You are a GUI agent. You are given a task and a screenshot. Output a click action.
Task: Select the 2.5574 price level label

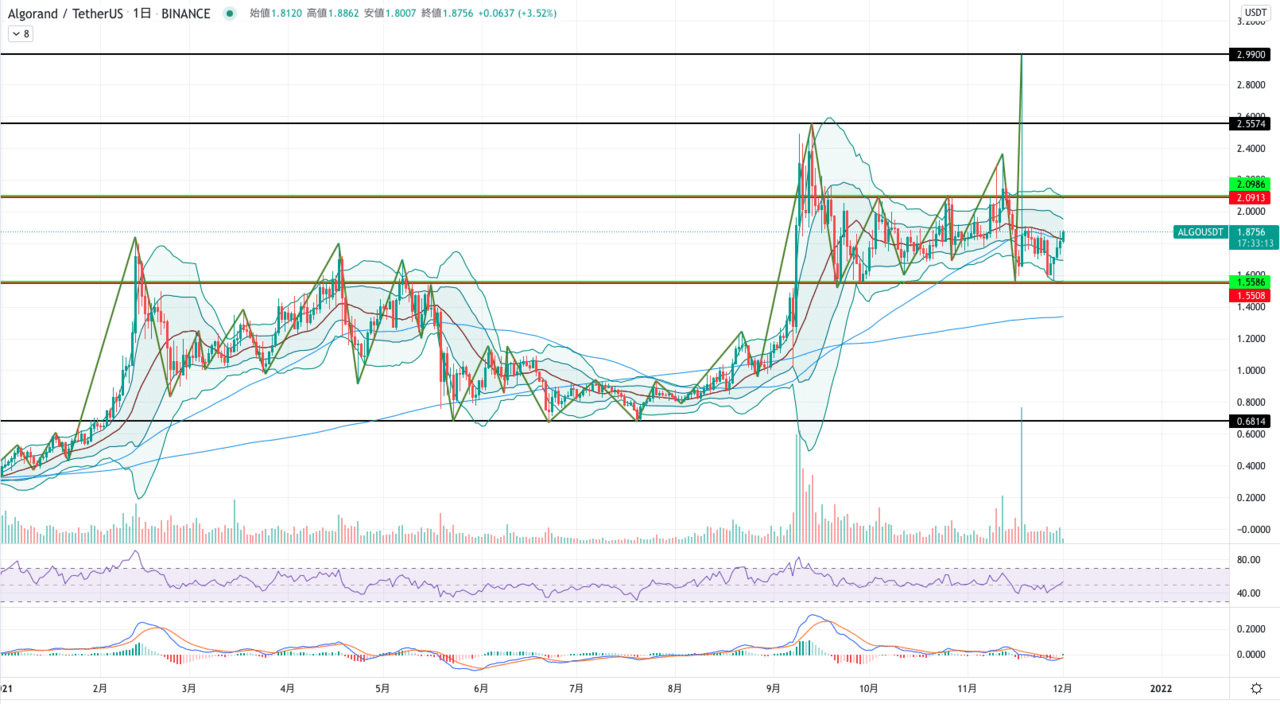pyautogui.click(x=1249, y=124)
